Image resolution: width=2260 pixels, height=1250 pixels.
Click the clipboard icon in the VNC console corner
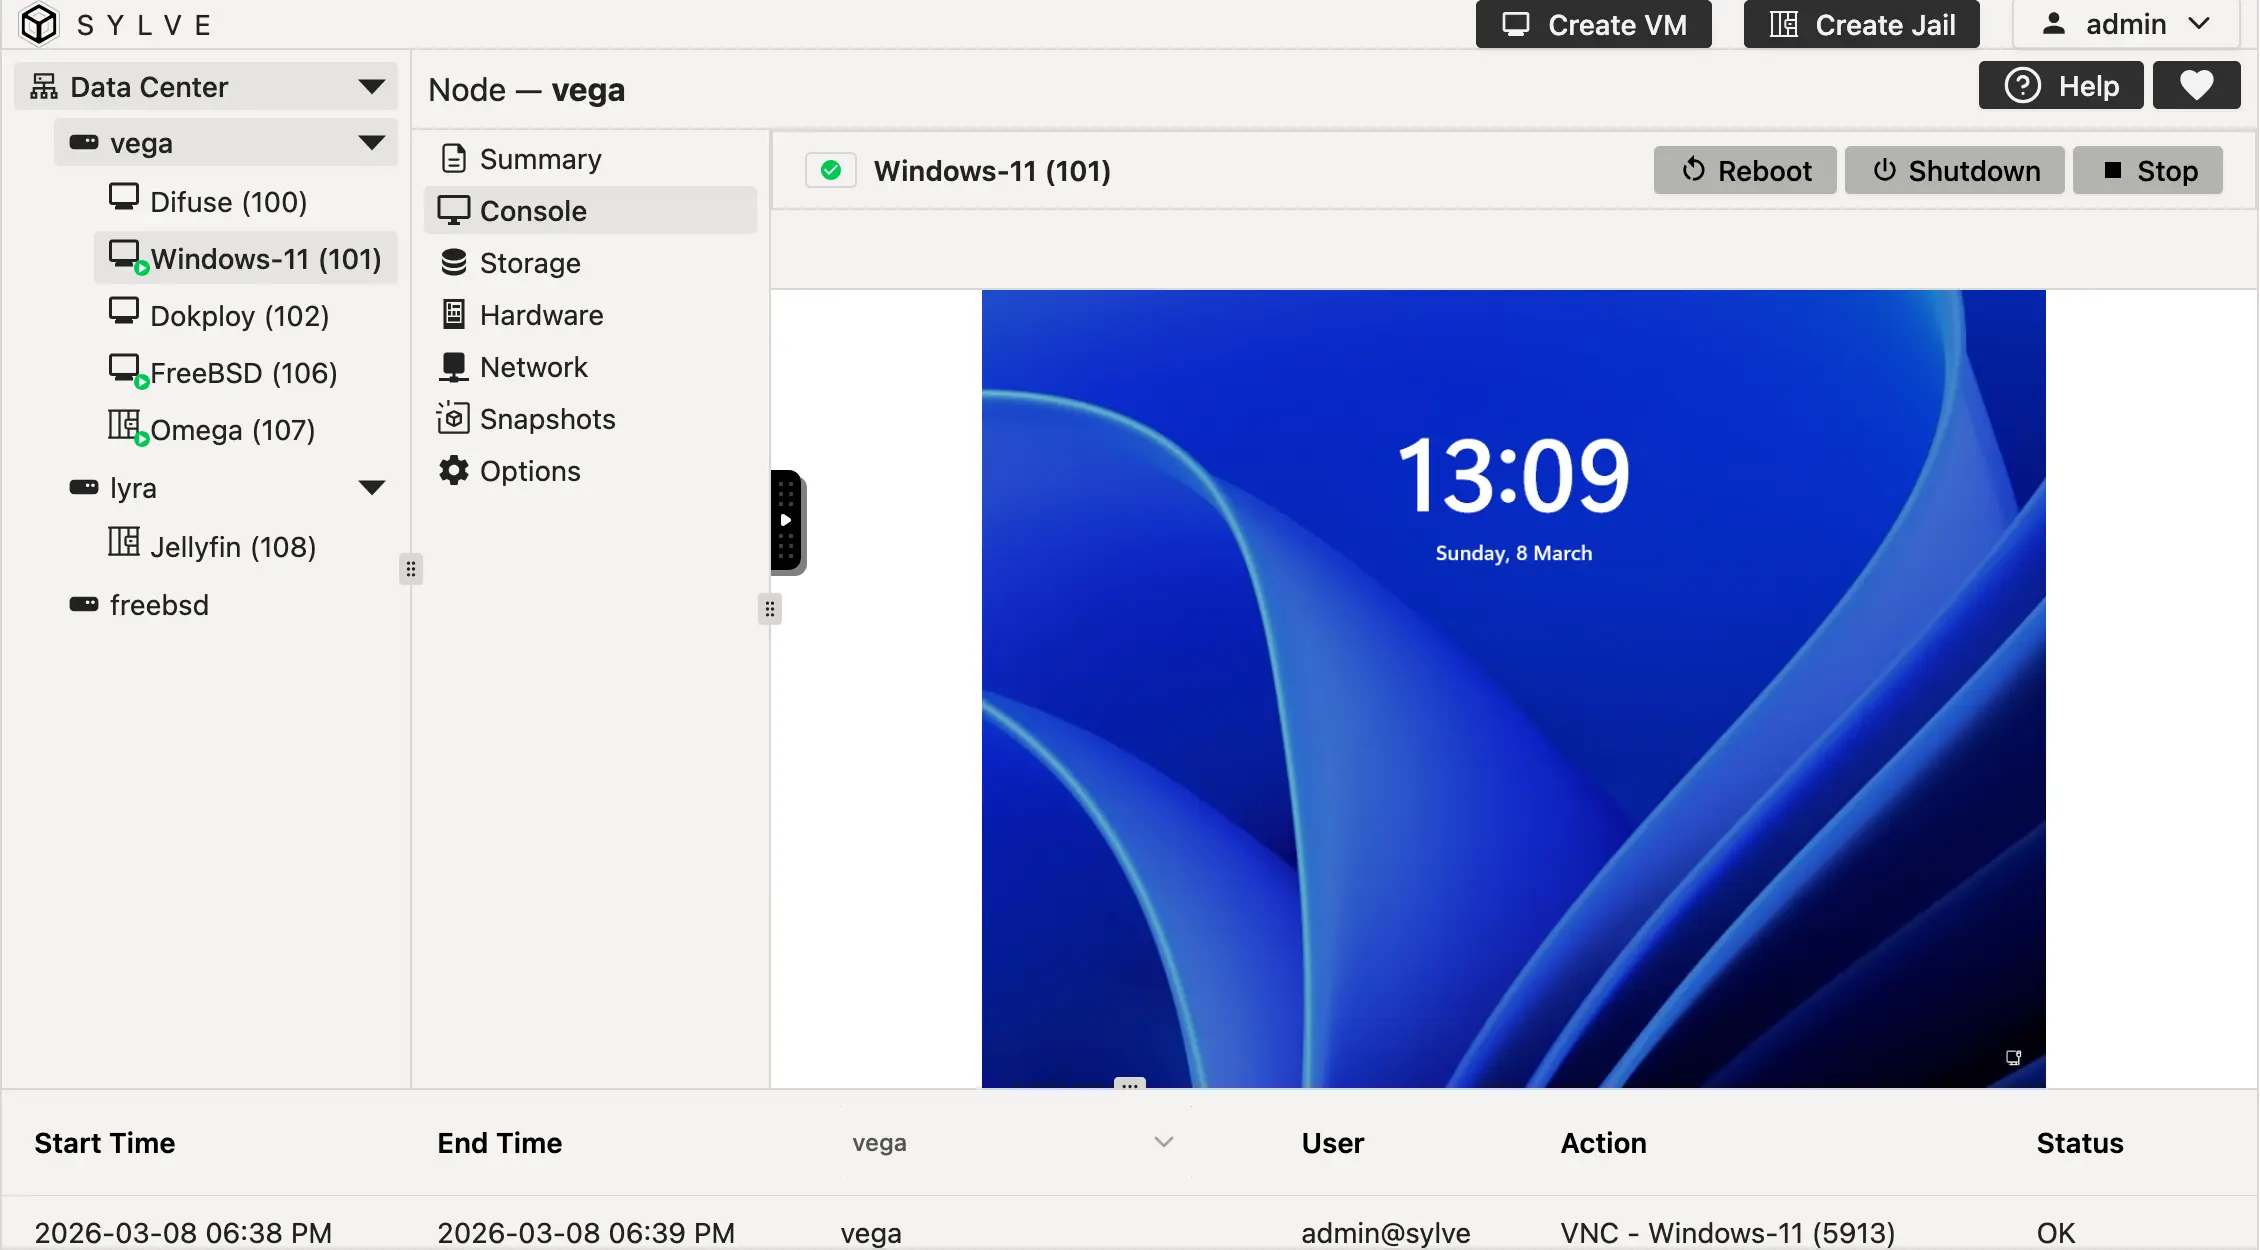click(x=2013, y=1057)
